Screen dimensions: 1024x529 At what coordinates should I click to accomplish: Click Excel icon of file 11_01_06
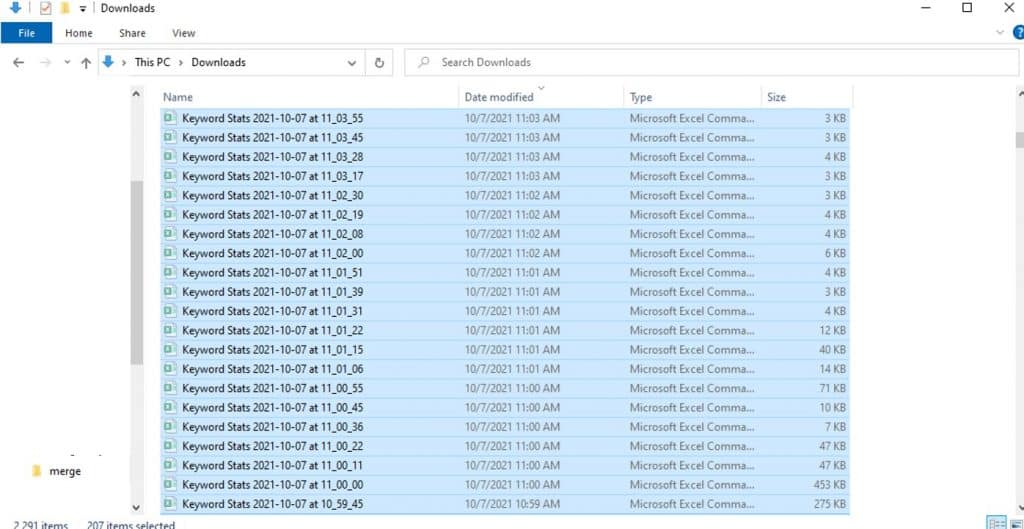point(170,368)
